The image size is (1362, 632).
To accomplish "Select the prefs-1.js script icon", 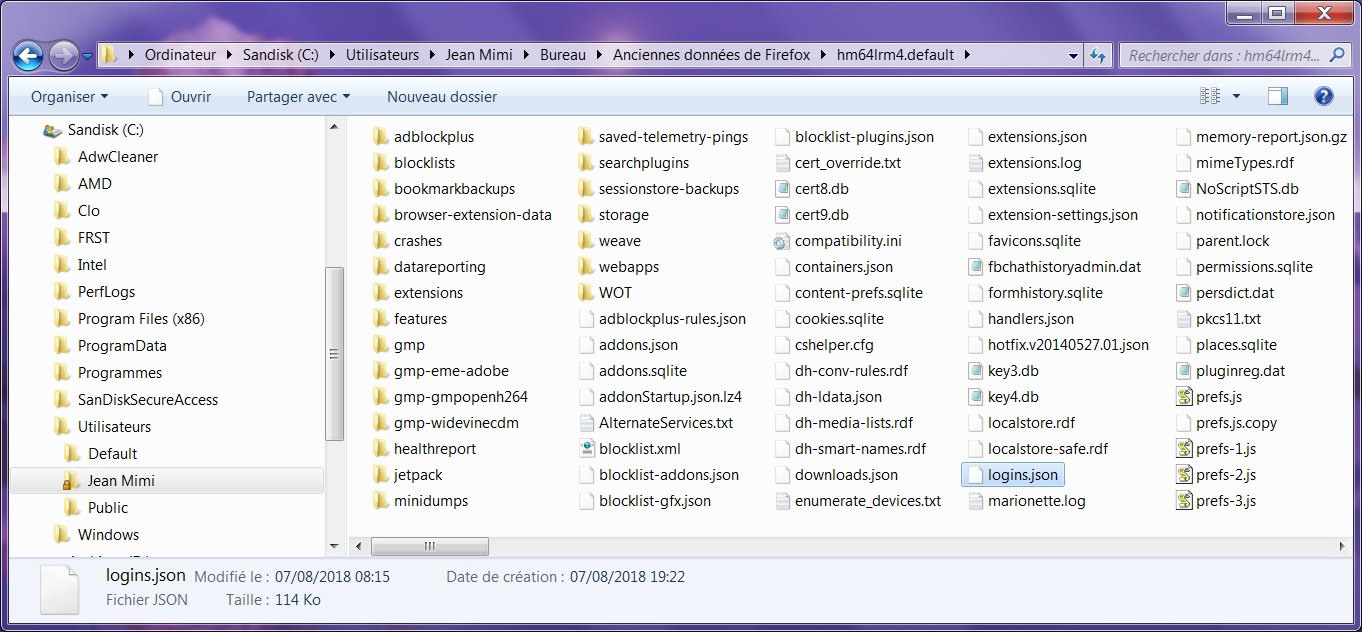I will 1185,449.
